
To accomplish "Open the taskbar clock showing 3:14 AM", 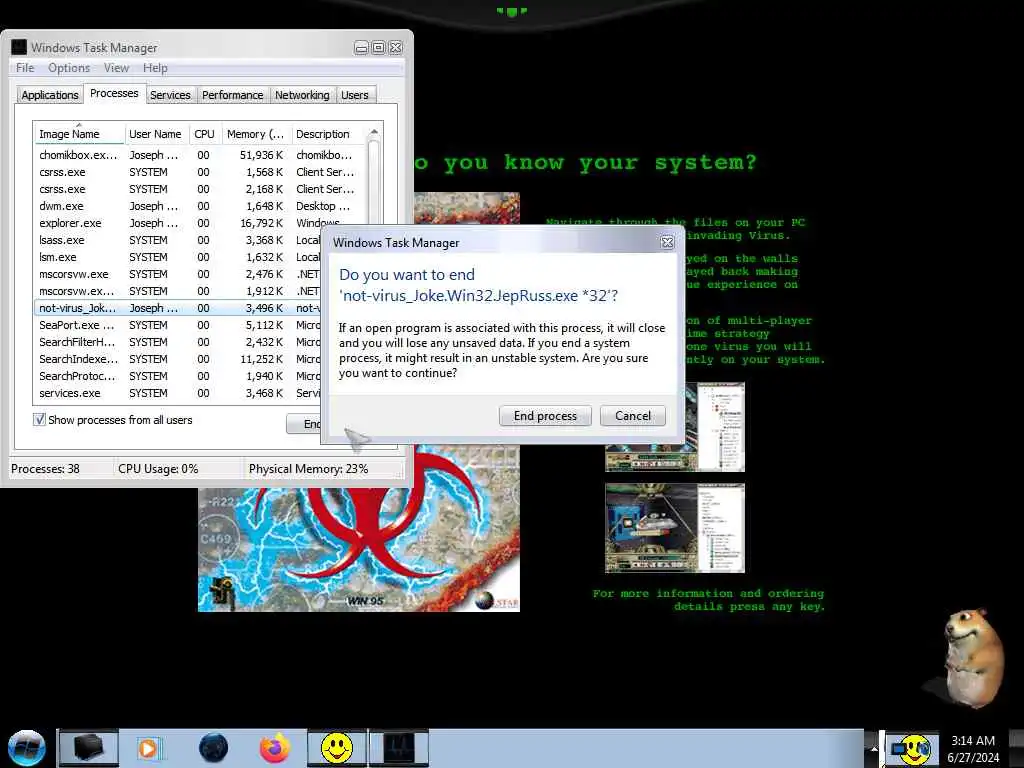I will 973,749.
